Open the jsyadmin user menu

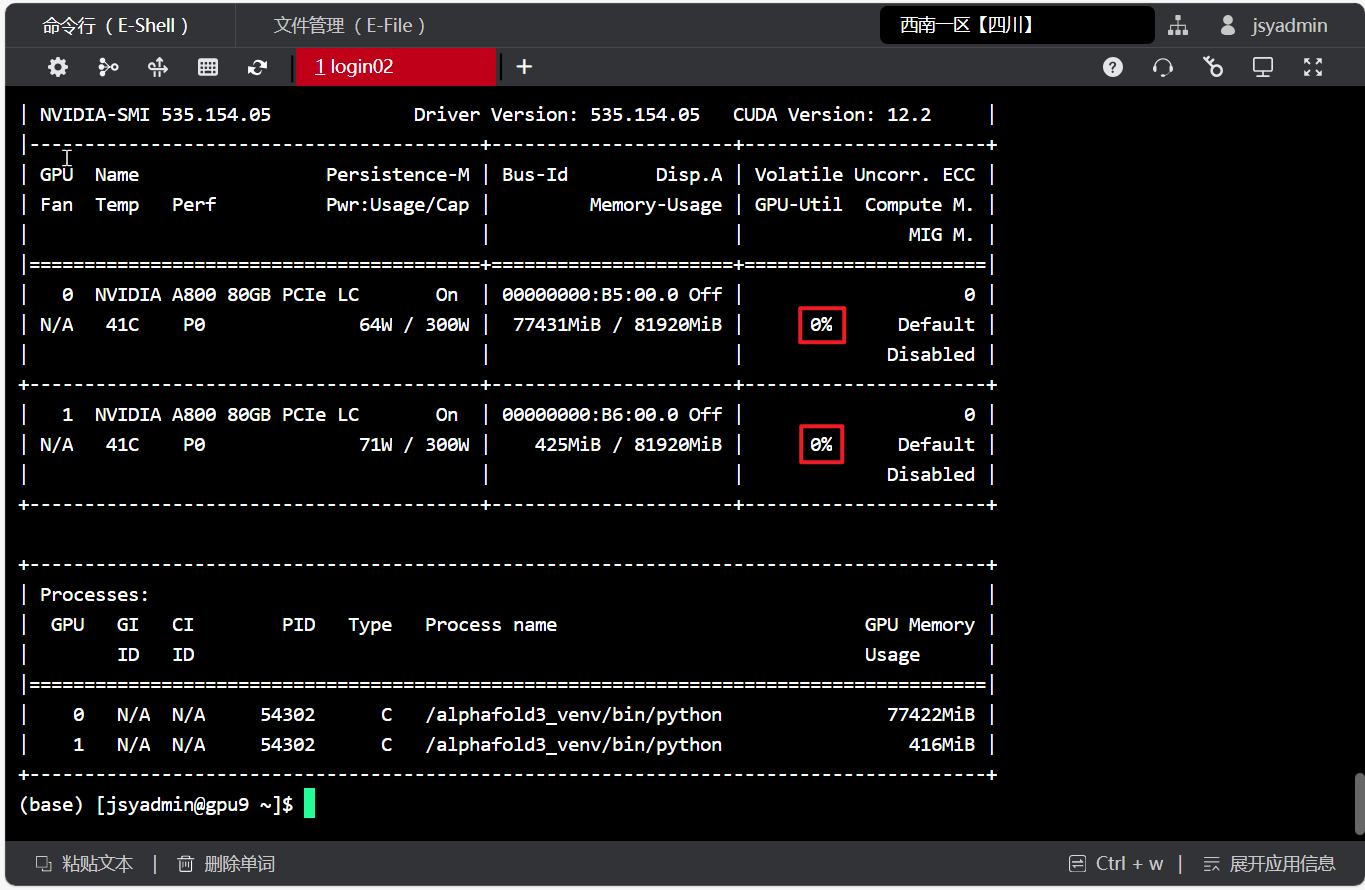coord(1274,25)
